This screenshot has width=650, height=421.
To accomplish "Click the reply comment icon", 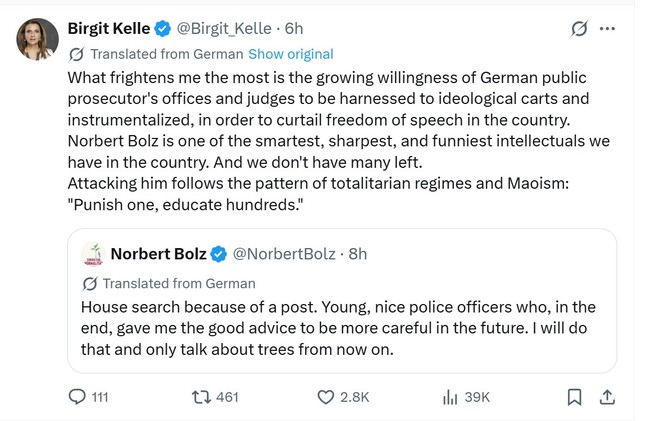I will 78,397.
